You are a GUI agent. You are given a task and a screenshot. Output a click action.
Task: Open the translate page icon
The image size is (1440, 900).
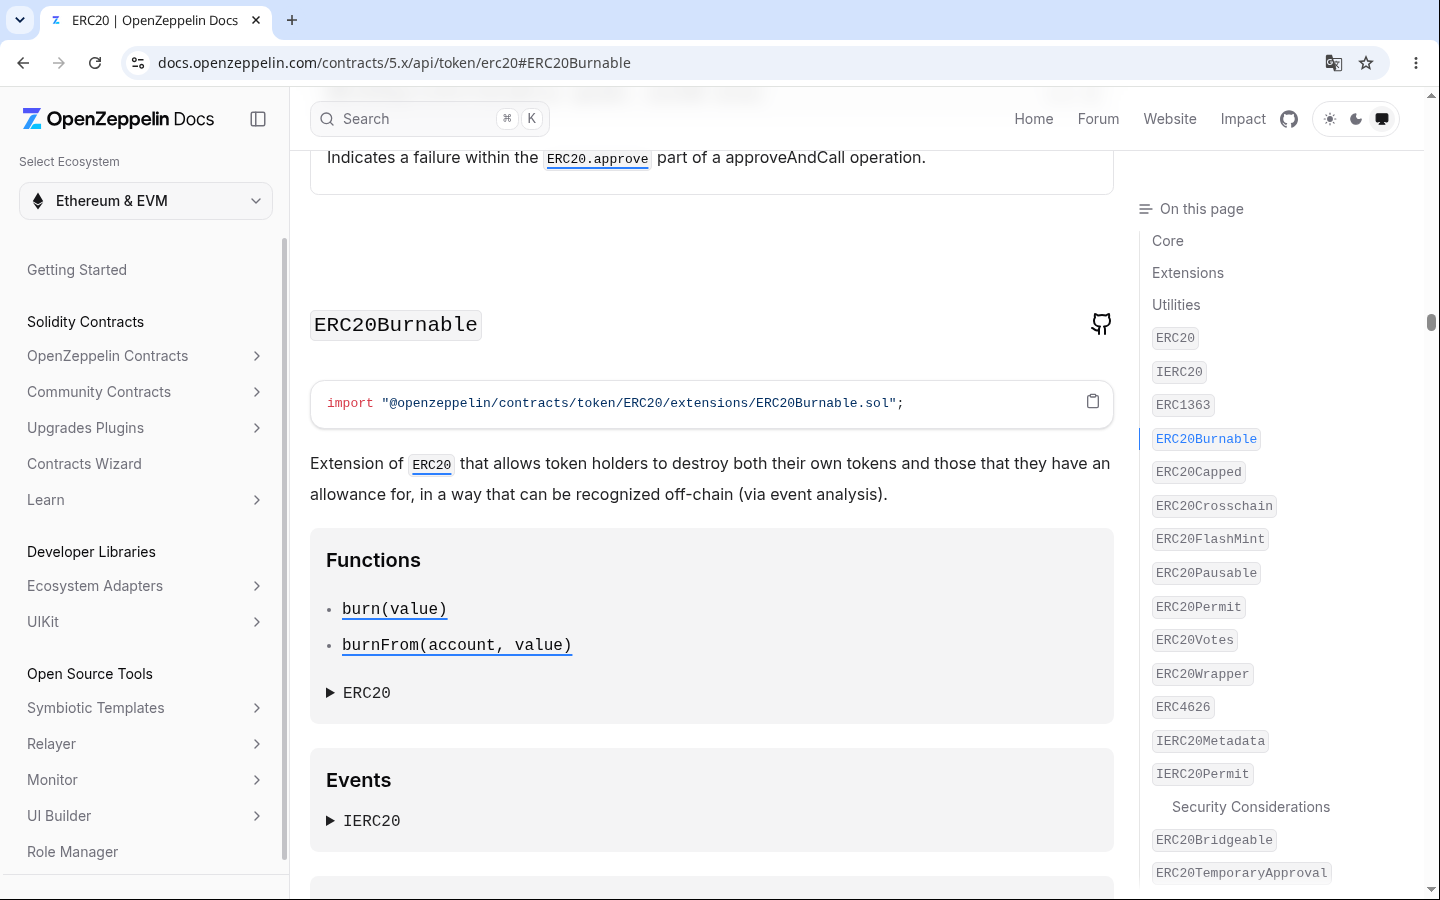1334,63
